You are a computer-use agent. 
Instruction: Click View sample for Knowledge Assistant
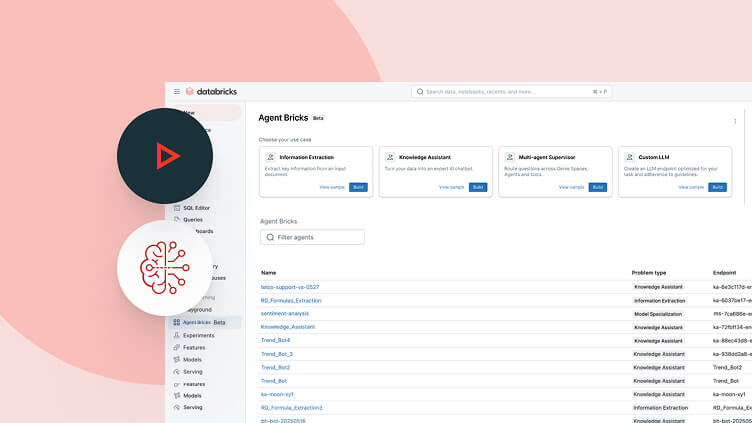click(x=451, y=187)
